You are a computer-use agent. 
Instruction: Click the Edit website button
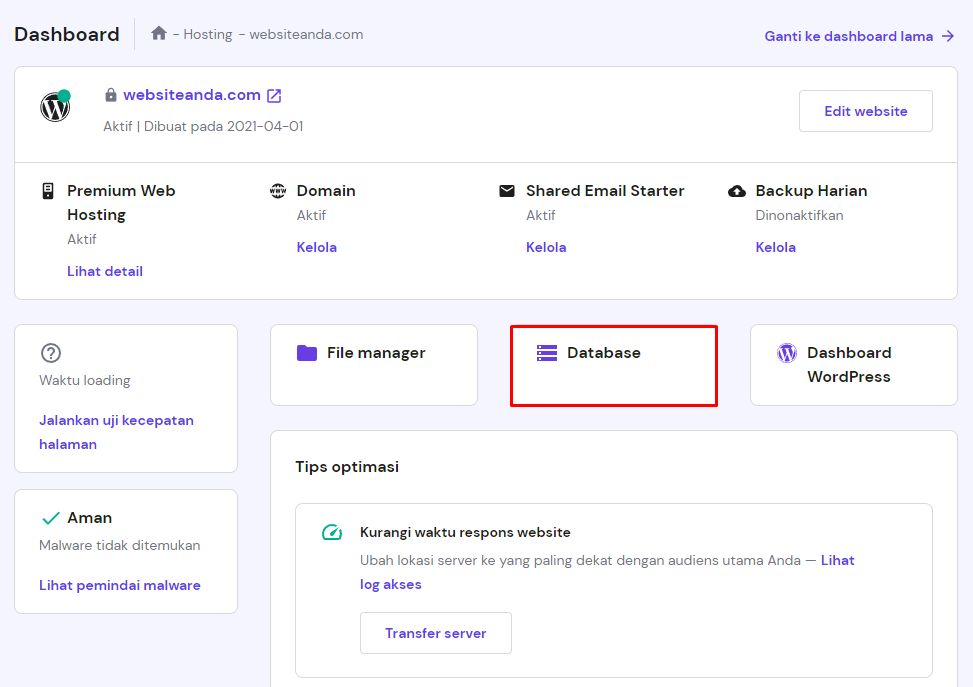(865, 110)
